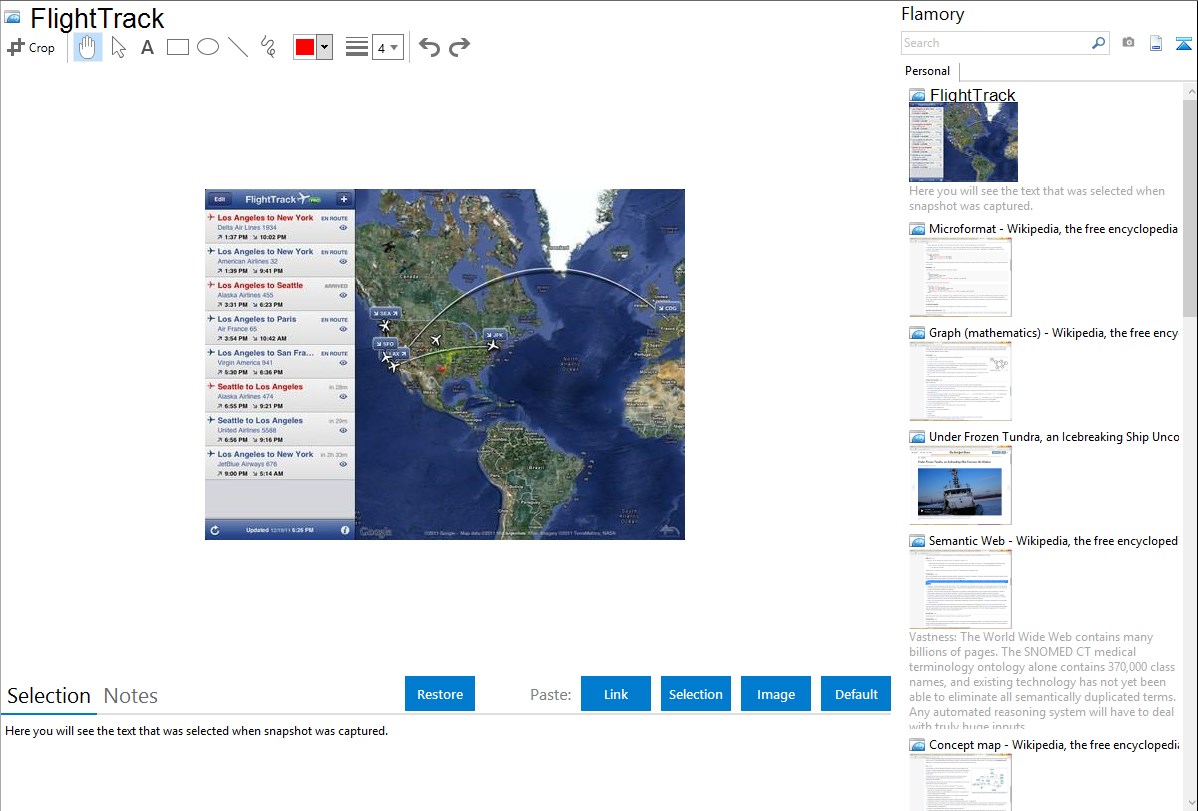Select 'Microformat - Wikipedia, the free encyclopedia' title

coord(1053,229)
